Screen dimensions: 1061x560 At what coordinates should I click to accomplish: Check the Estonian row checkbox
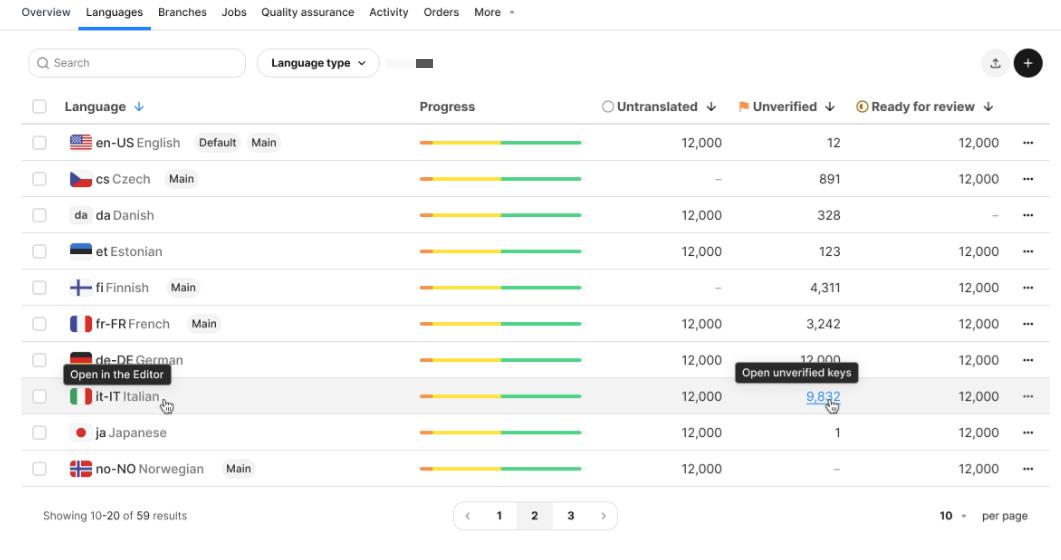pos(39,252)
